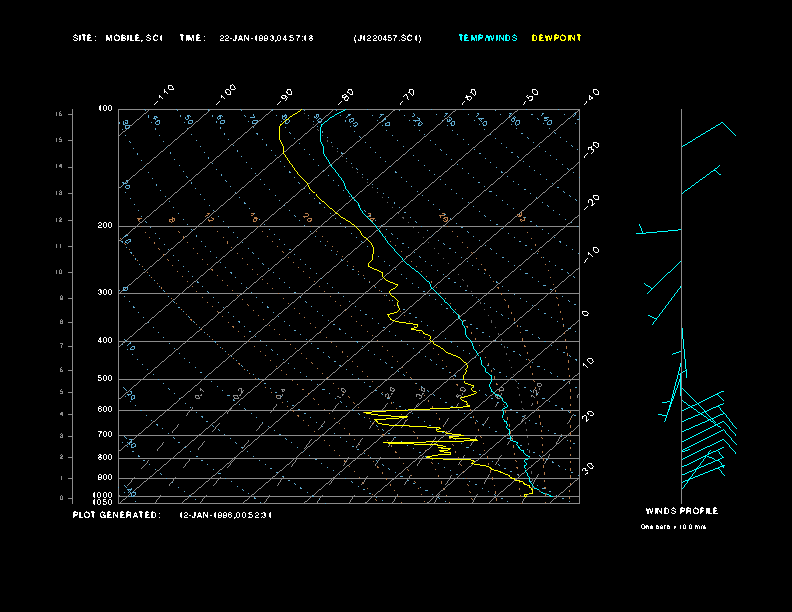Click the -80 temperature axis label
Image resolution: width=792 pixels, height=612 pixels.
coord(346,96)
